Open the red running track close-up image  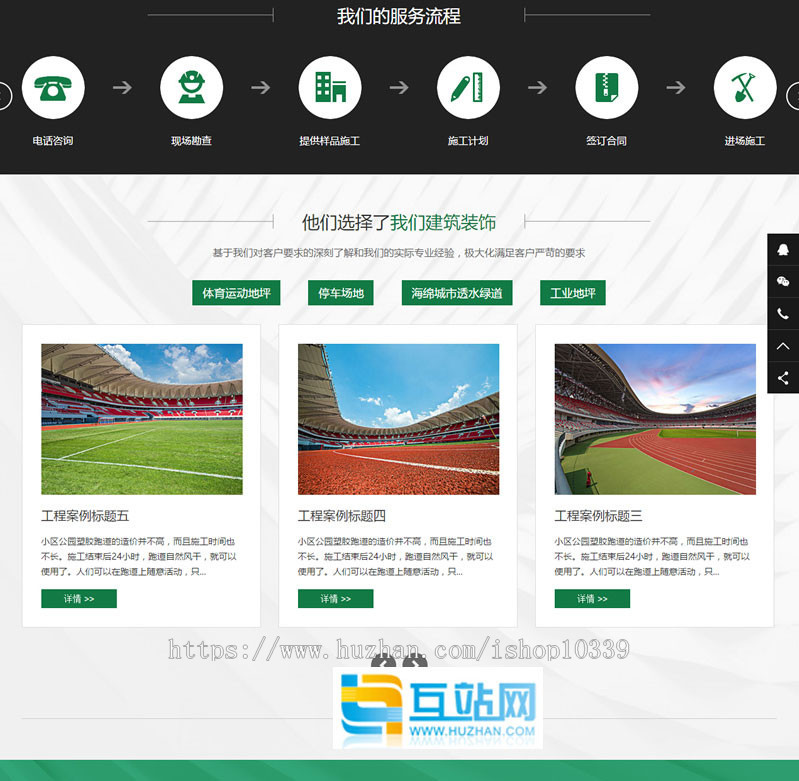(398, 419)
